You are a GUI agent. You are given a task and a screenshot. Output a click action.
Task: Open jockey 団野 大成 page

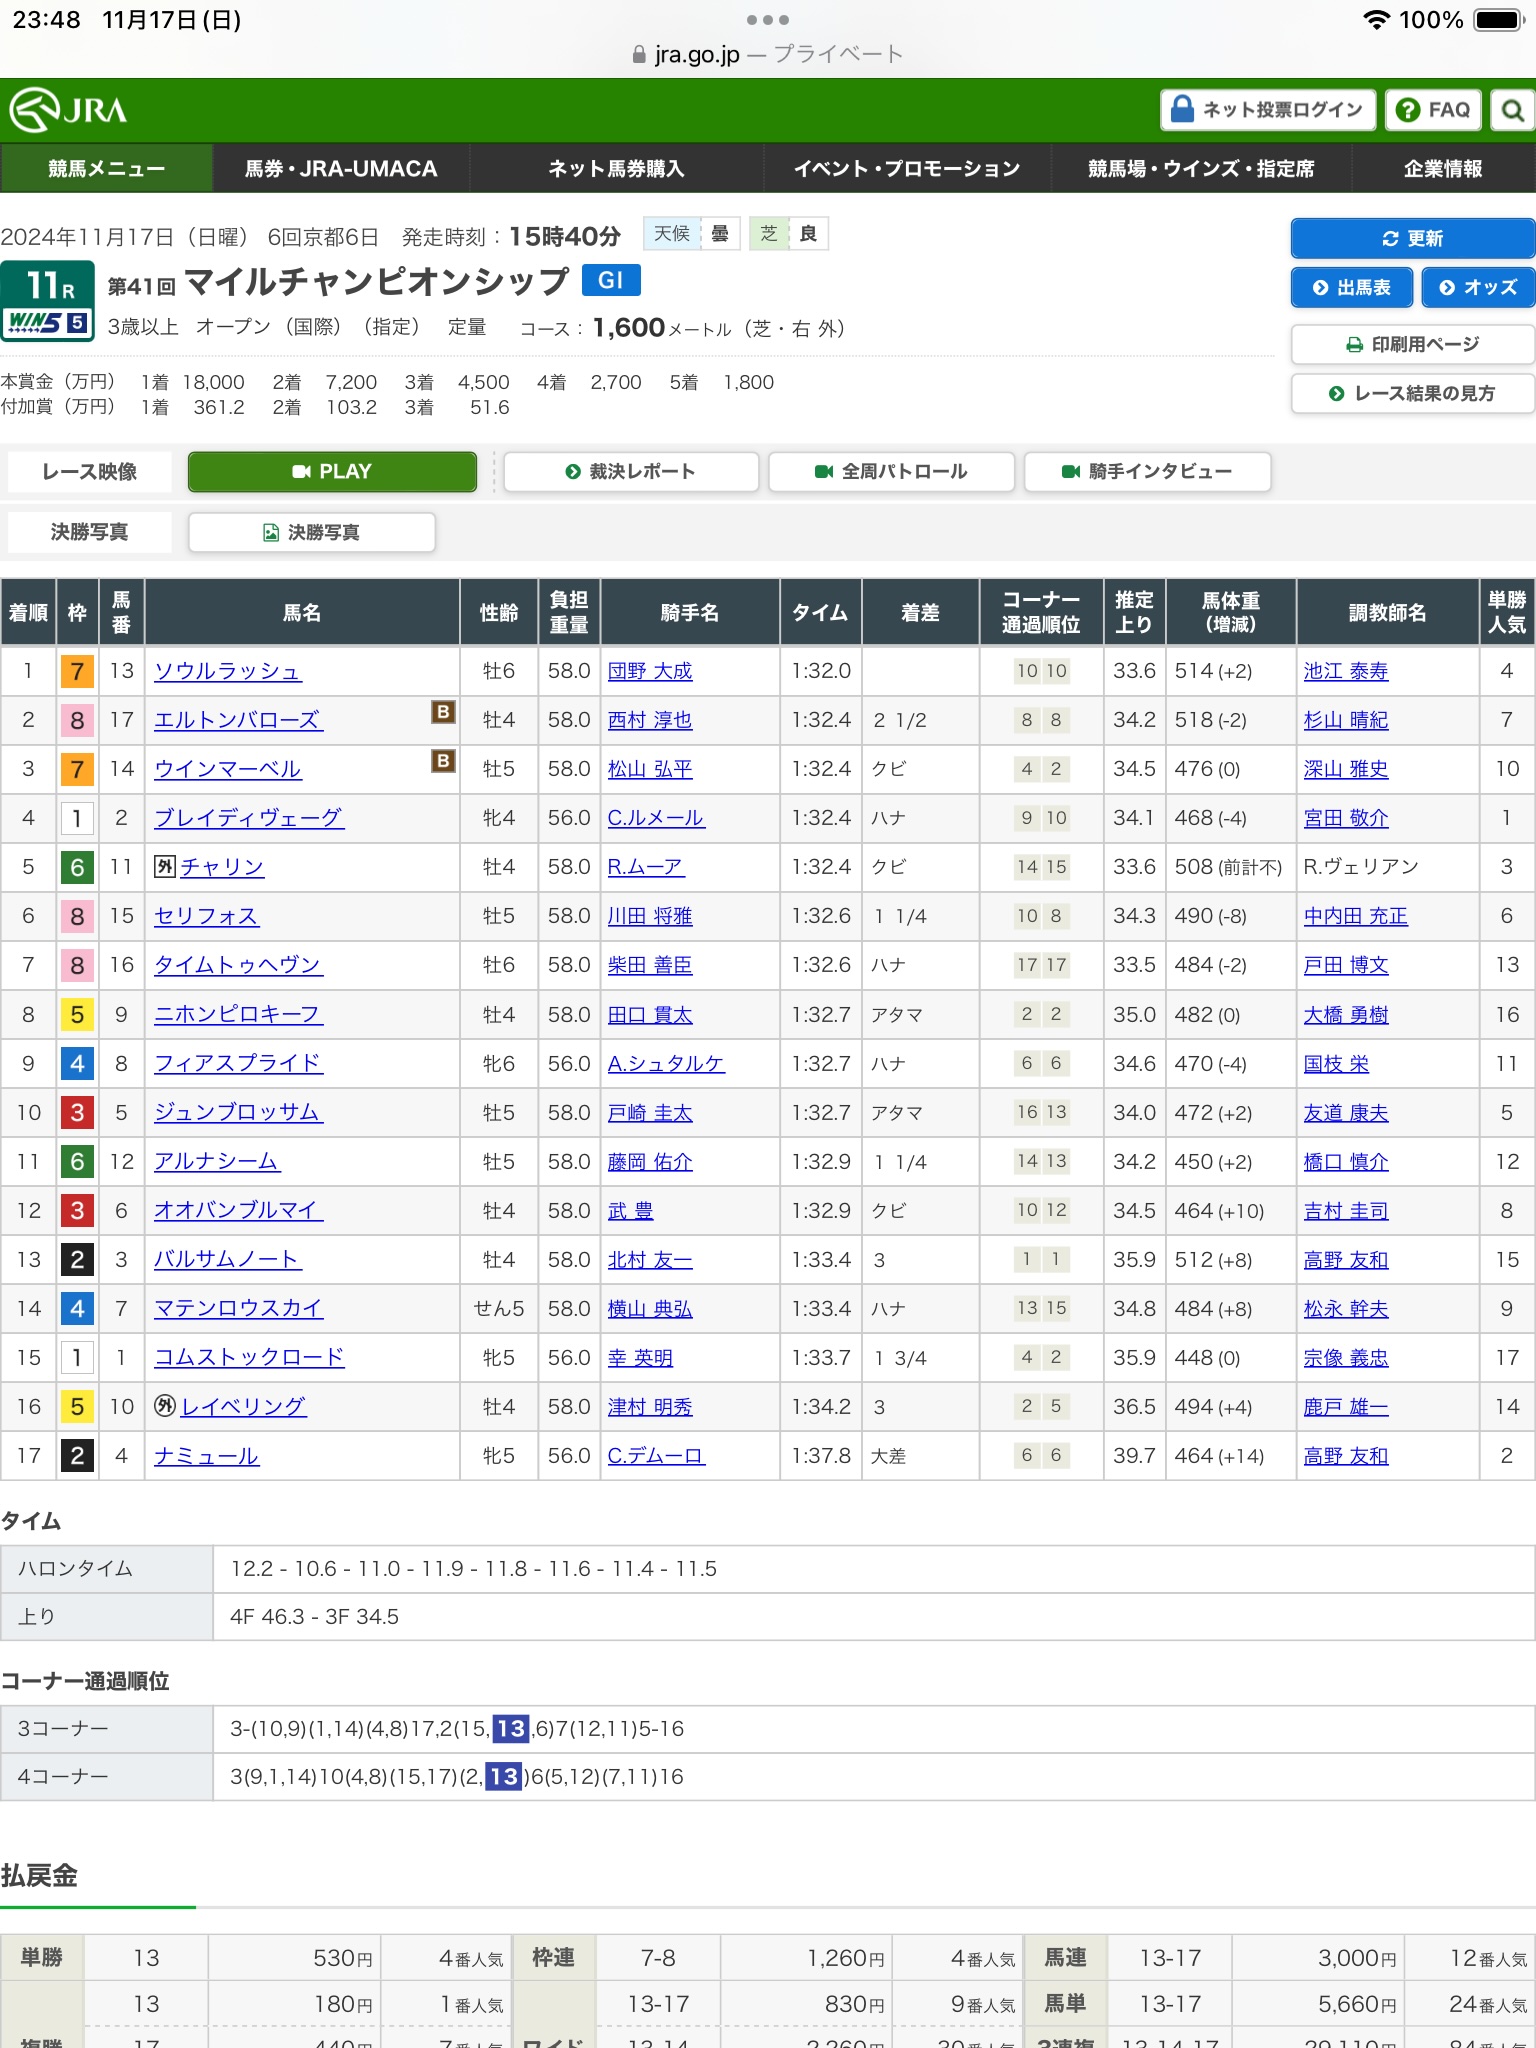point(650,671)
